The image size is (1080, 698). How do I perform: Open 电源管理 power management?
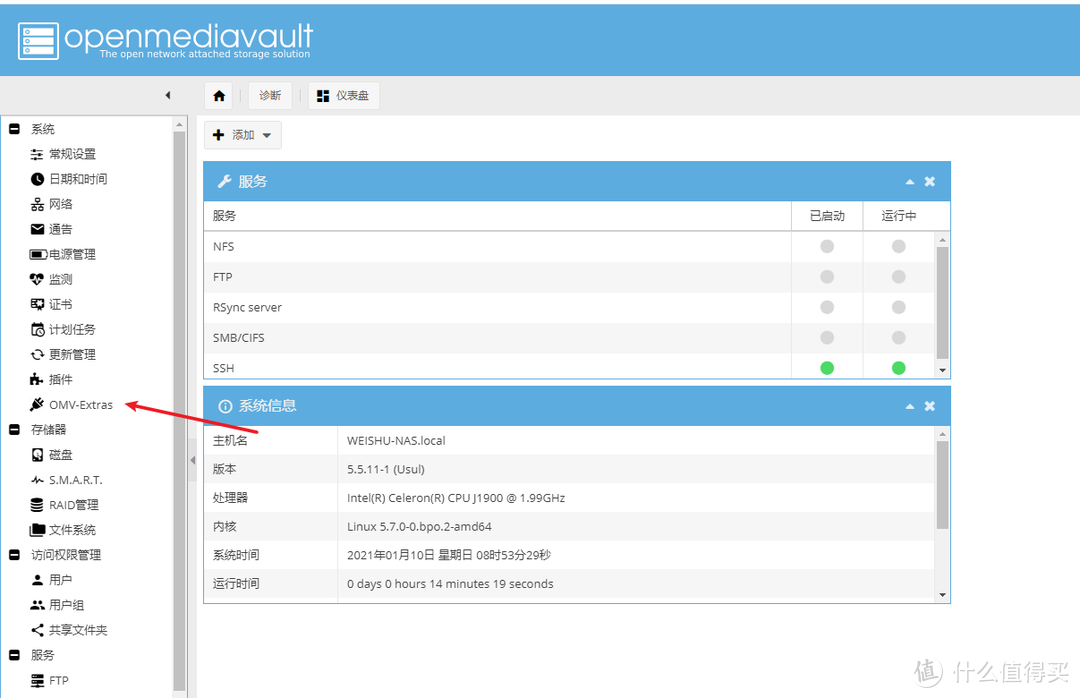tap(72, 254)
